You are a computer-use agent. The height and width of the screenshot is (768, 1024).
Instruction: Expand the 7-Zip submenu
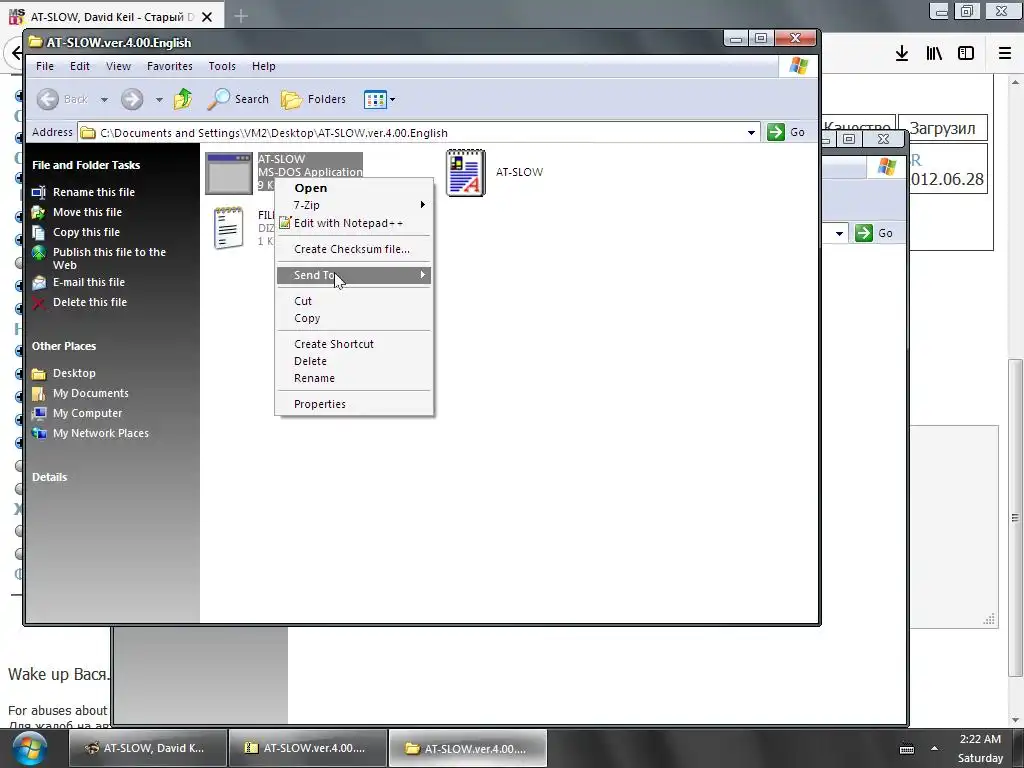(353, 205)
